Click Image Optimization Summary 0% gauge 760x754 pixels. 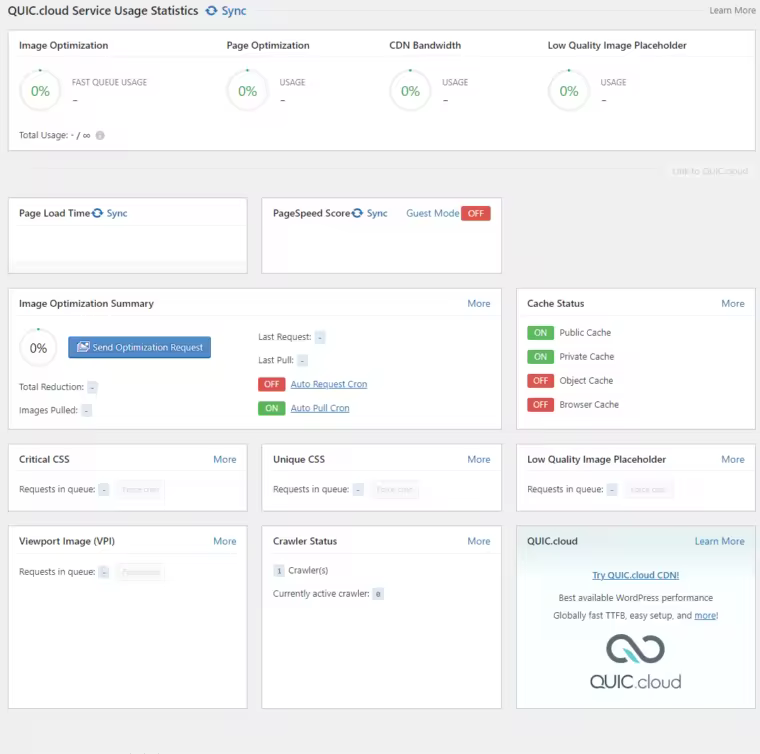(38, 348)
